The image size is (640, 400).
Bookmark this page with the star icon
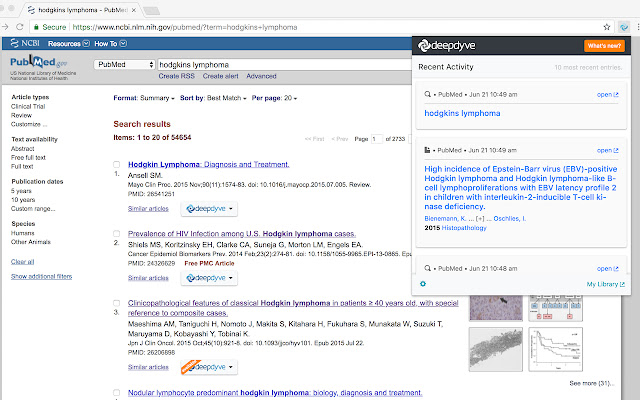(x=607, y=27)
